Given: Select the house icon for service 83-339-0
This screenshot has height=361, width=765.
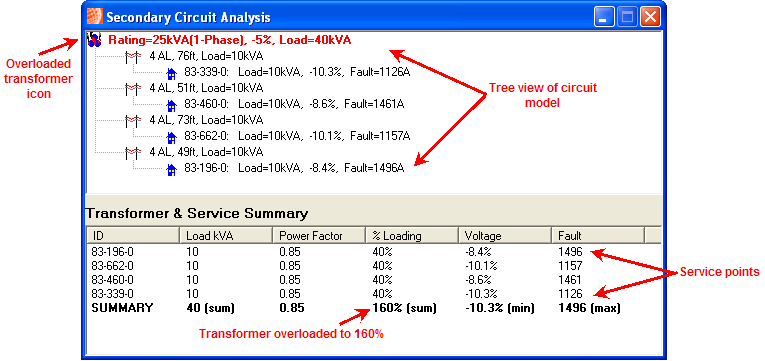Looking at the screenshot, I should point(171,73).
